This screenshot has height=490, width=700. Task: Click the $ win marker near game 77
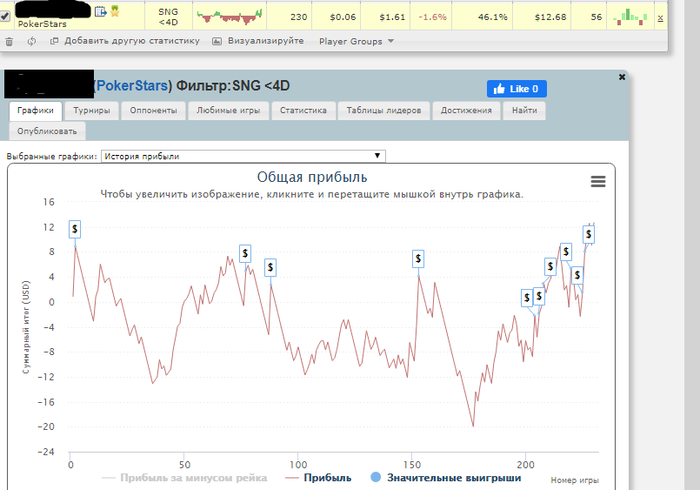click(x=245, y=253)
